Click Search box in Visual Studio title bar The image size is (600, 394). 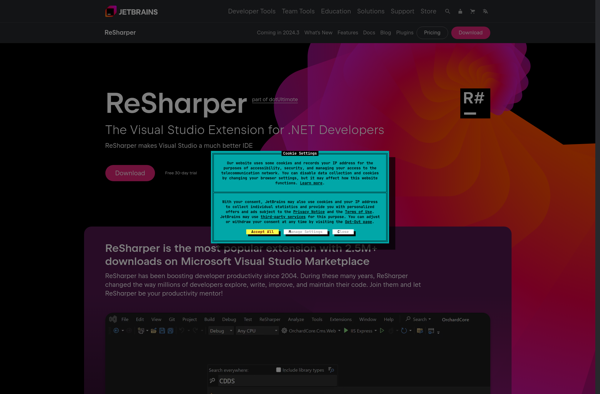(x=418, y=319)
